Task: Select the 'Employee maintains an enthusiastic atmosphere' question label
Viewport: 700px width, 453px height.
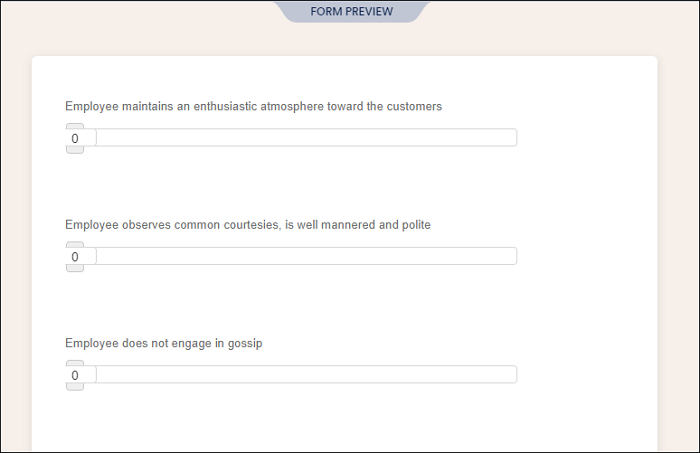Action: point(254,106)
